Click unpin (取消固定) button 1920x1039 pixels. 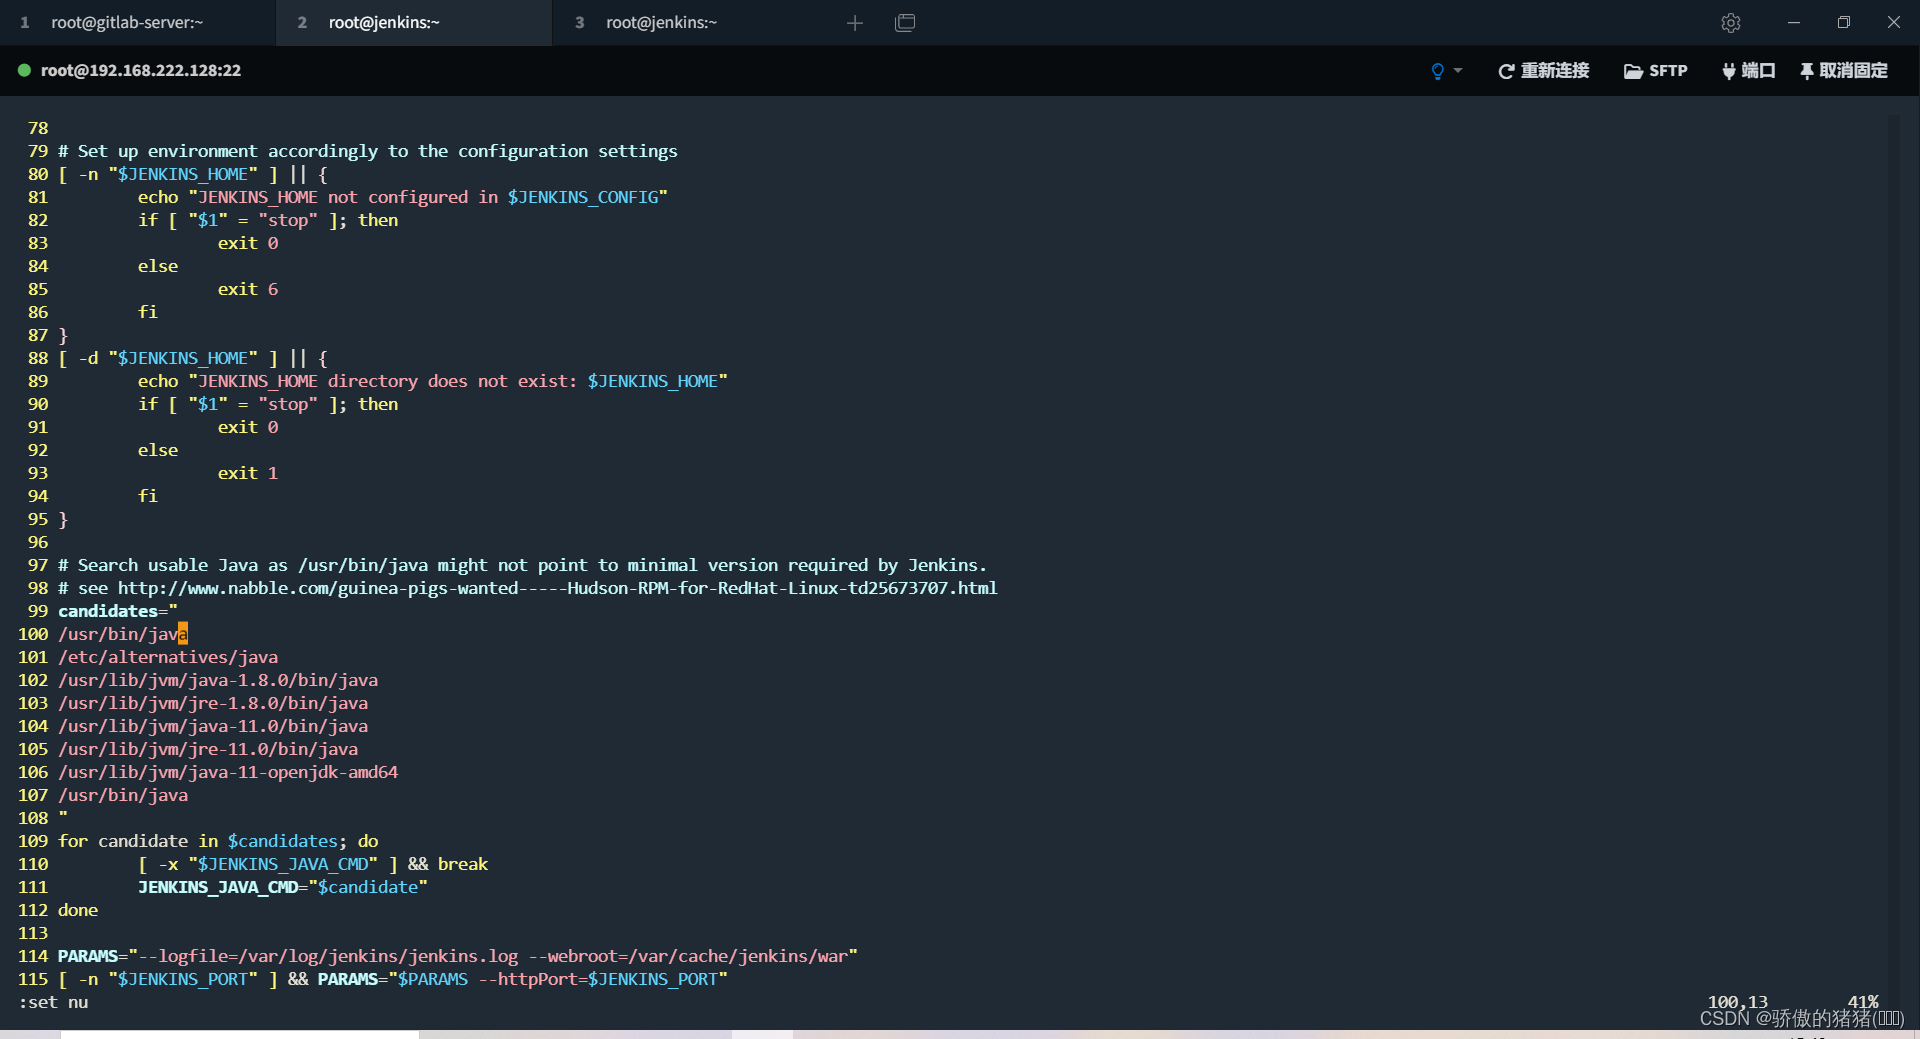pyautogui.click(x=1843, y=71)
